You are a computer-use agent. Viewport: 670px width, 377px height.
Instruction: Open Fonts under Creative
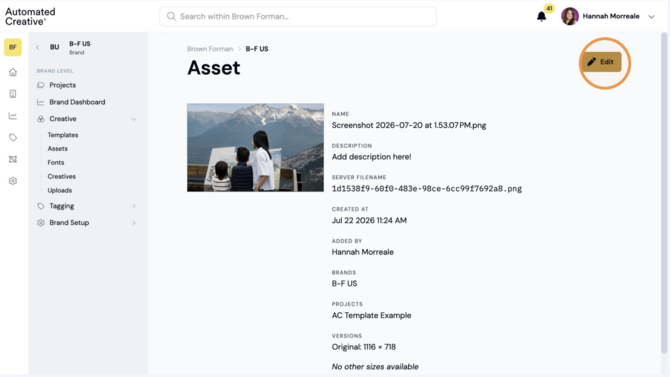56,162
